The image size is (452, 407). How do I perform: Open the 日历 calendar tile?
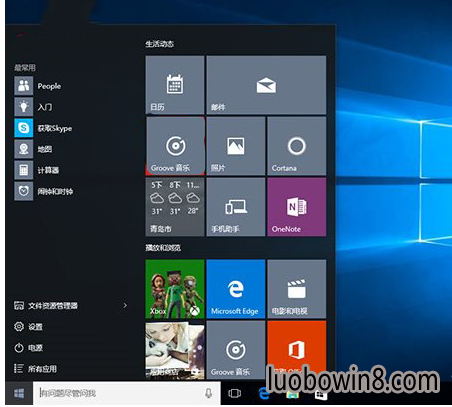pyautogui.click(x=175, y=85)
